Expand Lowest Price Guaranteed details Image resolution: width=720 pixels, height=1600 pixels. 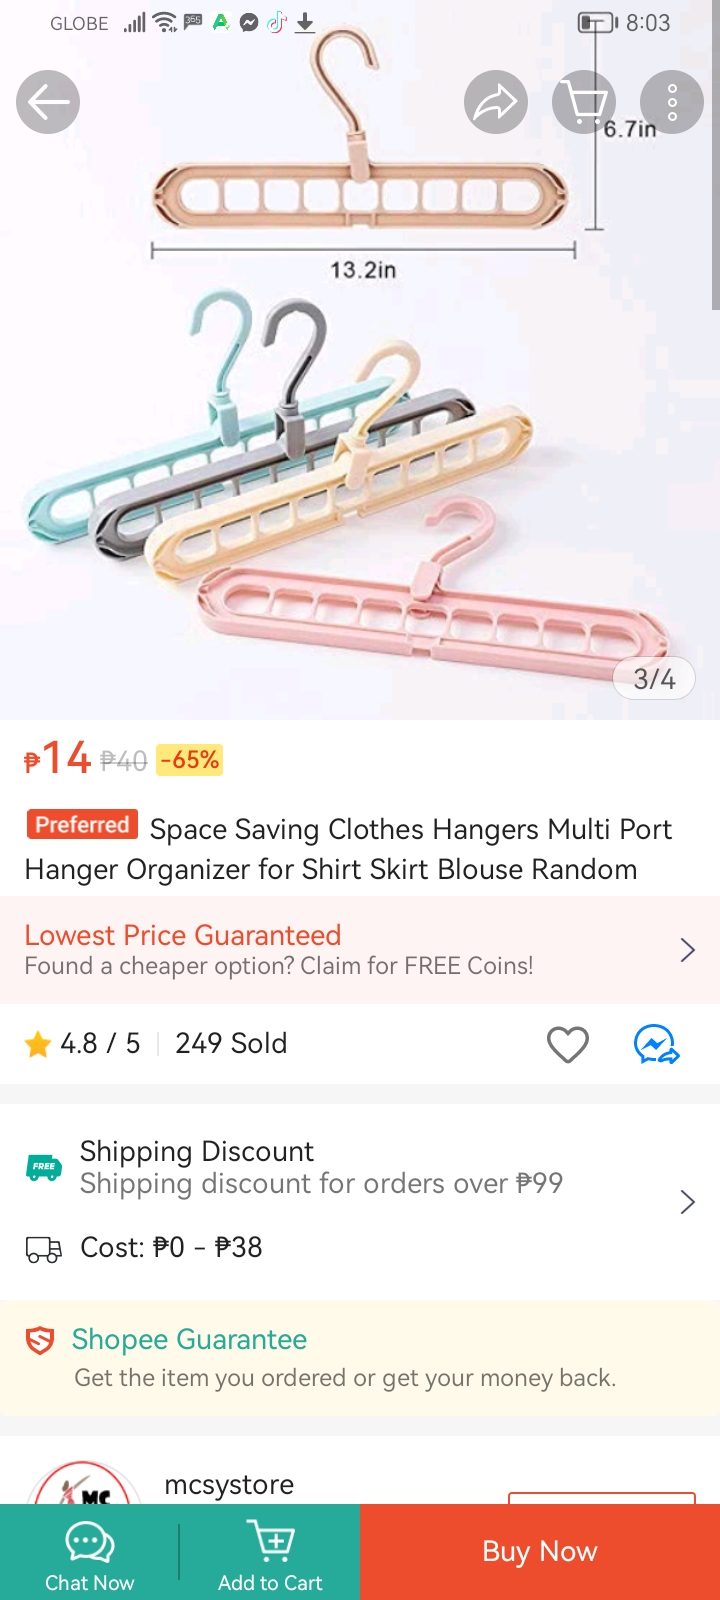[686, 950]
